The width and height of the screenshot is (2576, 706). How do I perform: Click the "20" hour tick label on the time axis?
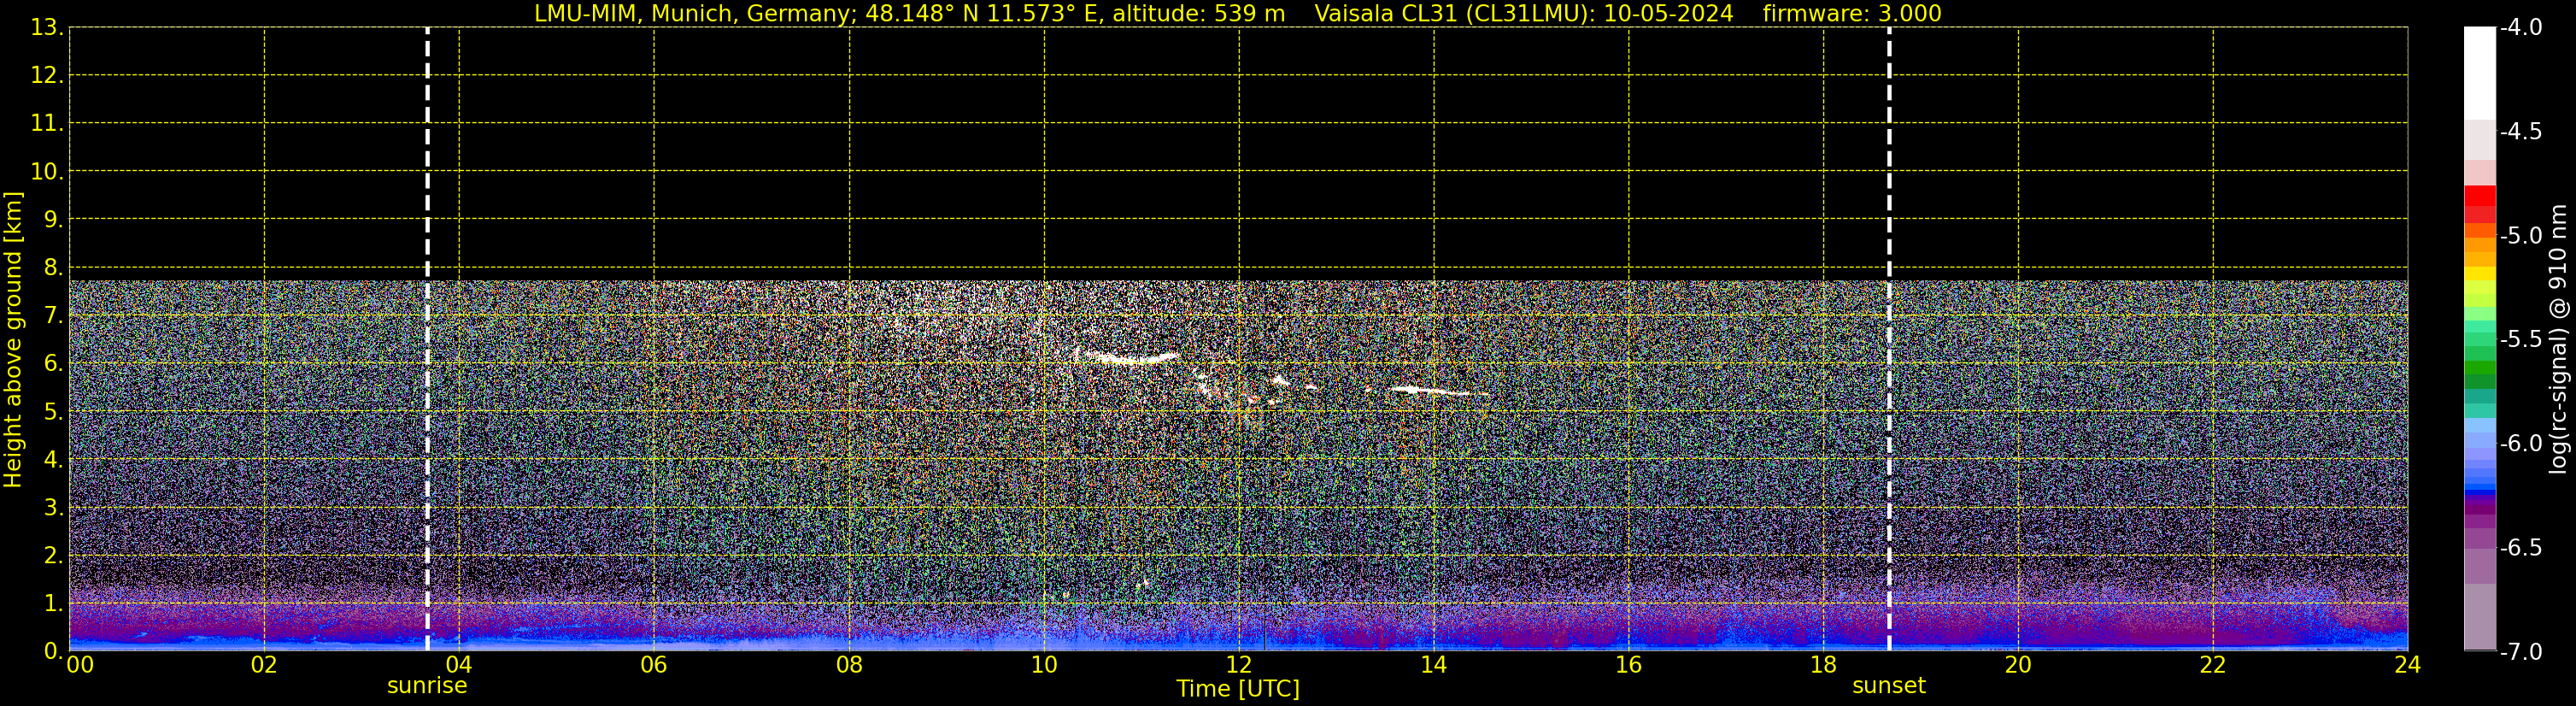tap(2018, 665)
